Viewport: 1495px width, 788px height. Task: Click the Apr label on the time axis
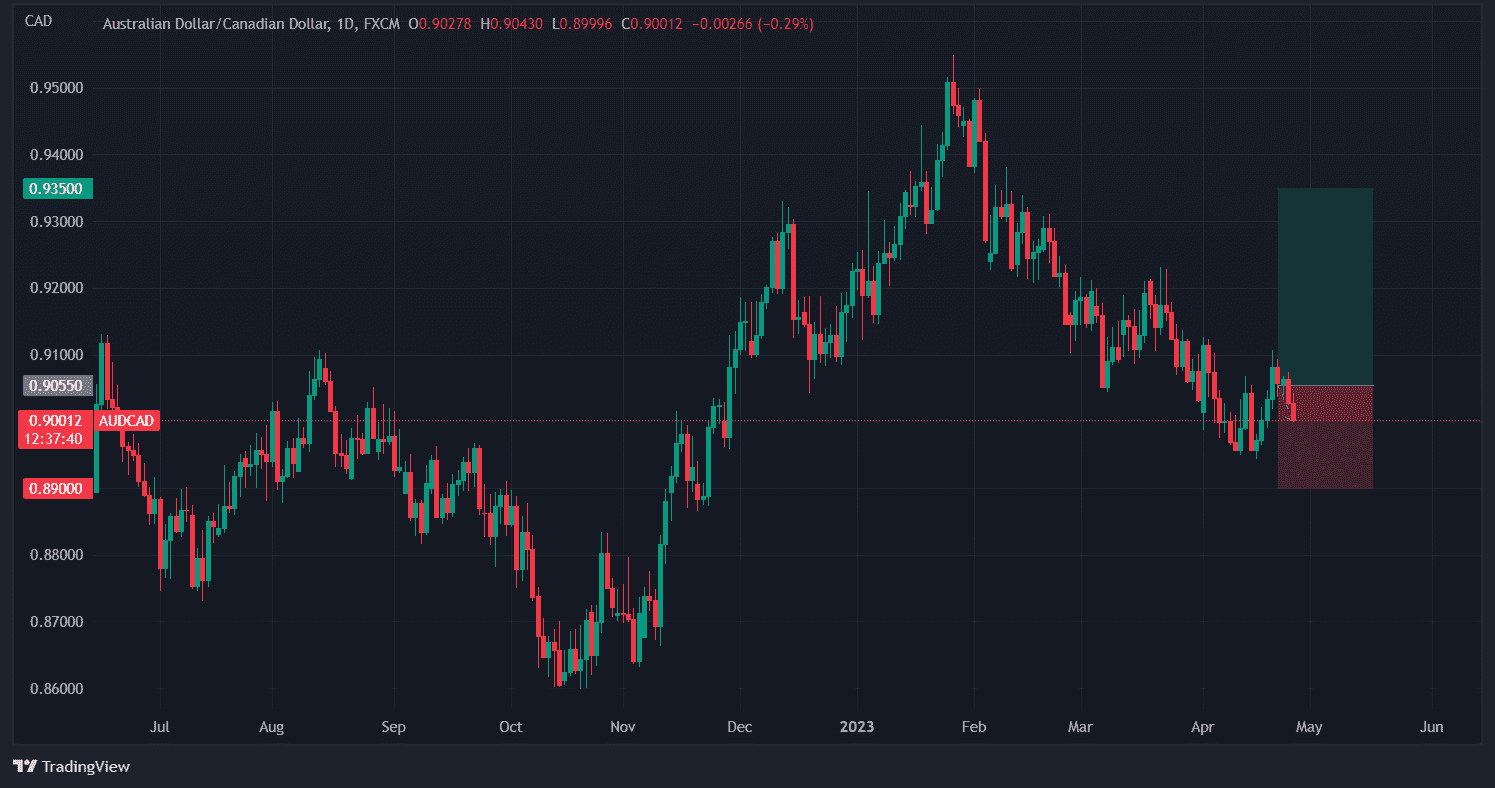(1203, 727)
